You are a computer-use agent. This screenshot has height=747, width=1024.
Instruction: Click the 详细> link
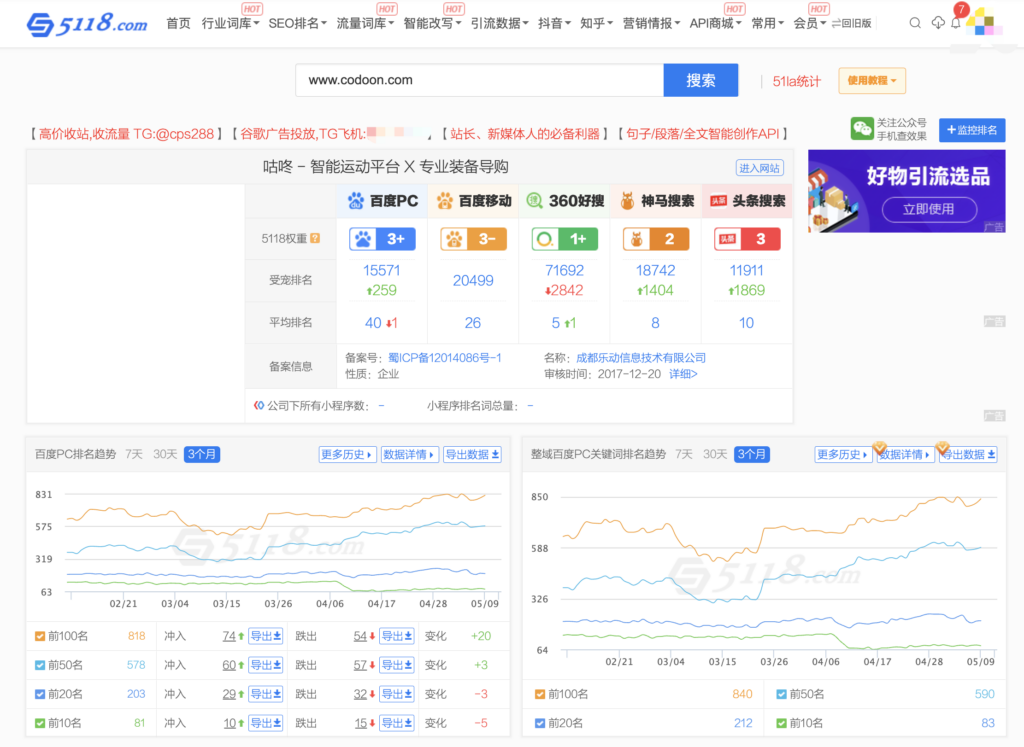(x=683, y=374)
